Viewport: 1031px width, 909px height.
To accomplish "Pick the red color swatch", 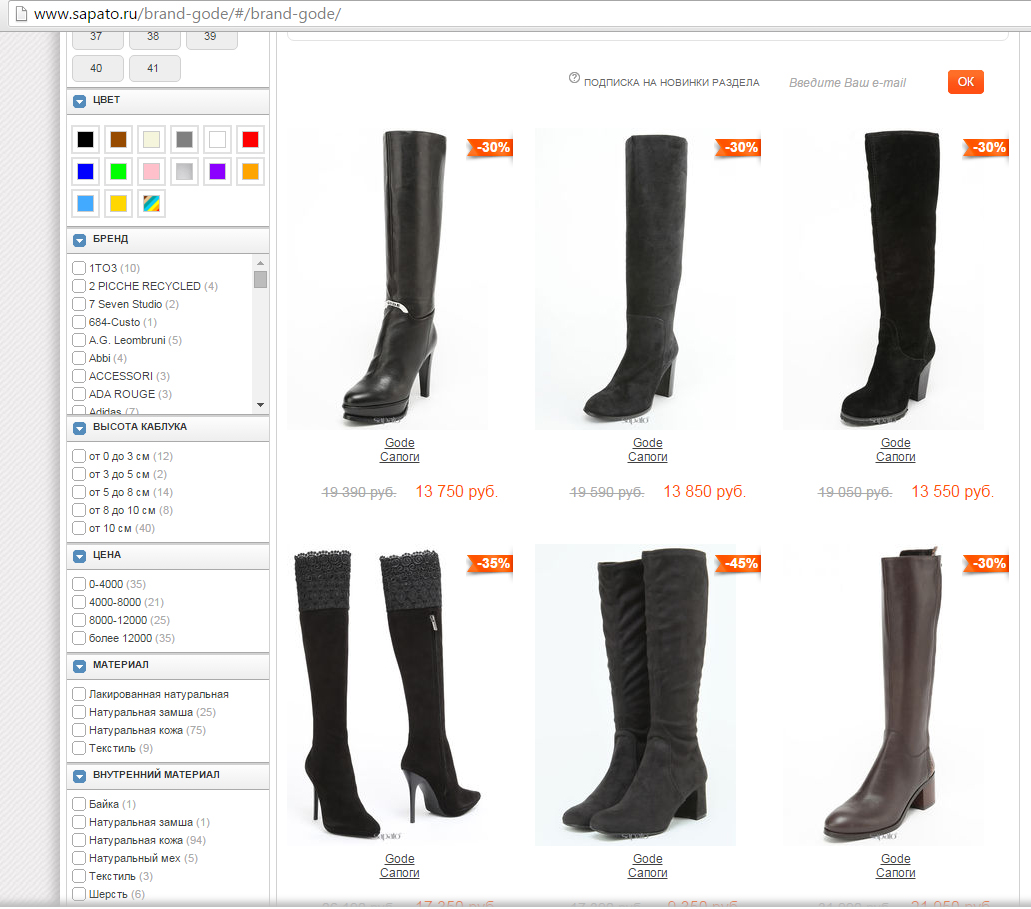I will pyautogui.click(x=250, y=139).
